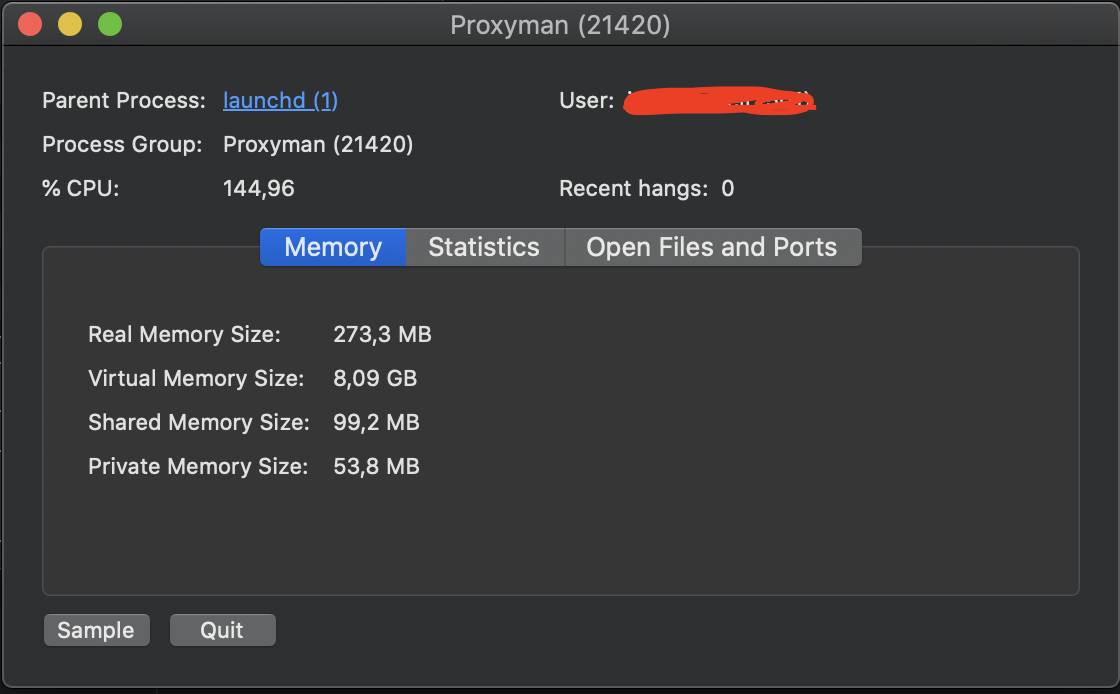Open the launchd (1) parent process link
This screenshot has height=694, width=1120.
pyautogui.click(x=280, y=100)
